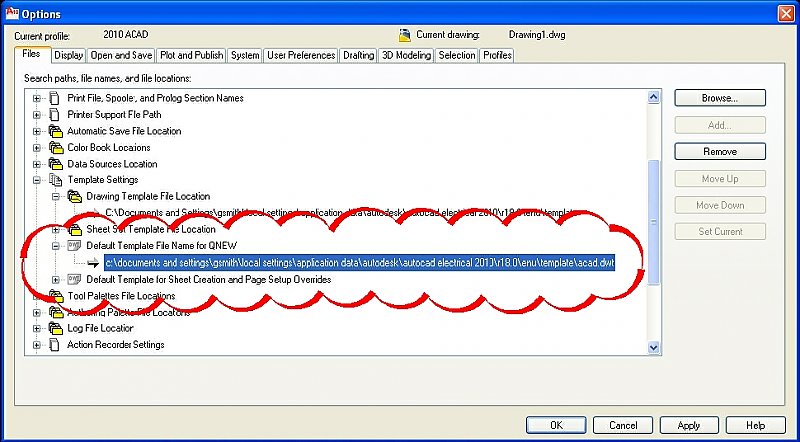Select Data Sources Location in the tree
This screenshot has height=442, width=800.
click(112, 164)
